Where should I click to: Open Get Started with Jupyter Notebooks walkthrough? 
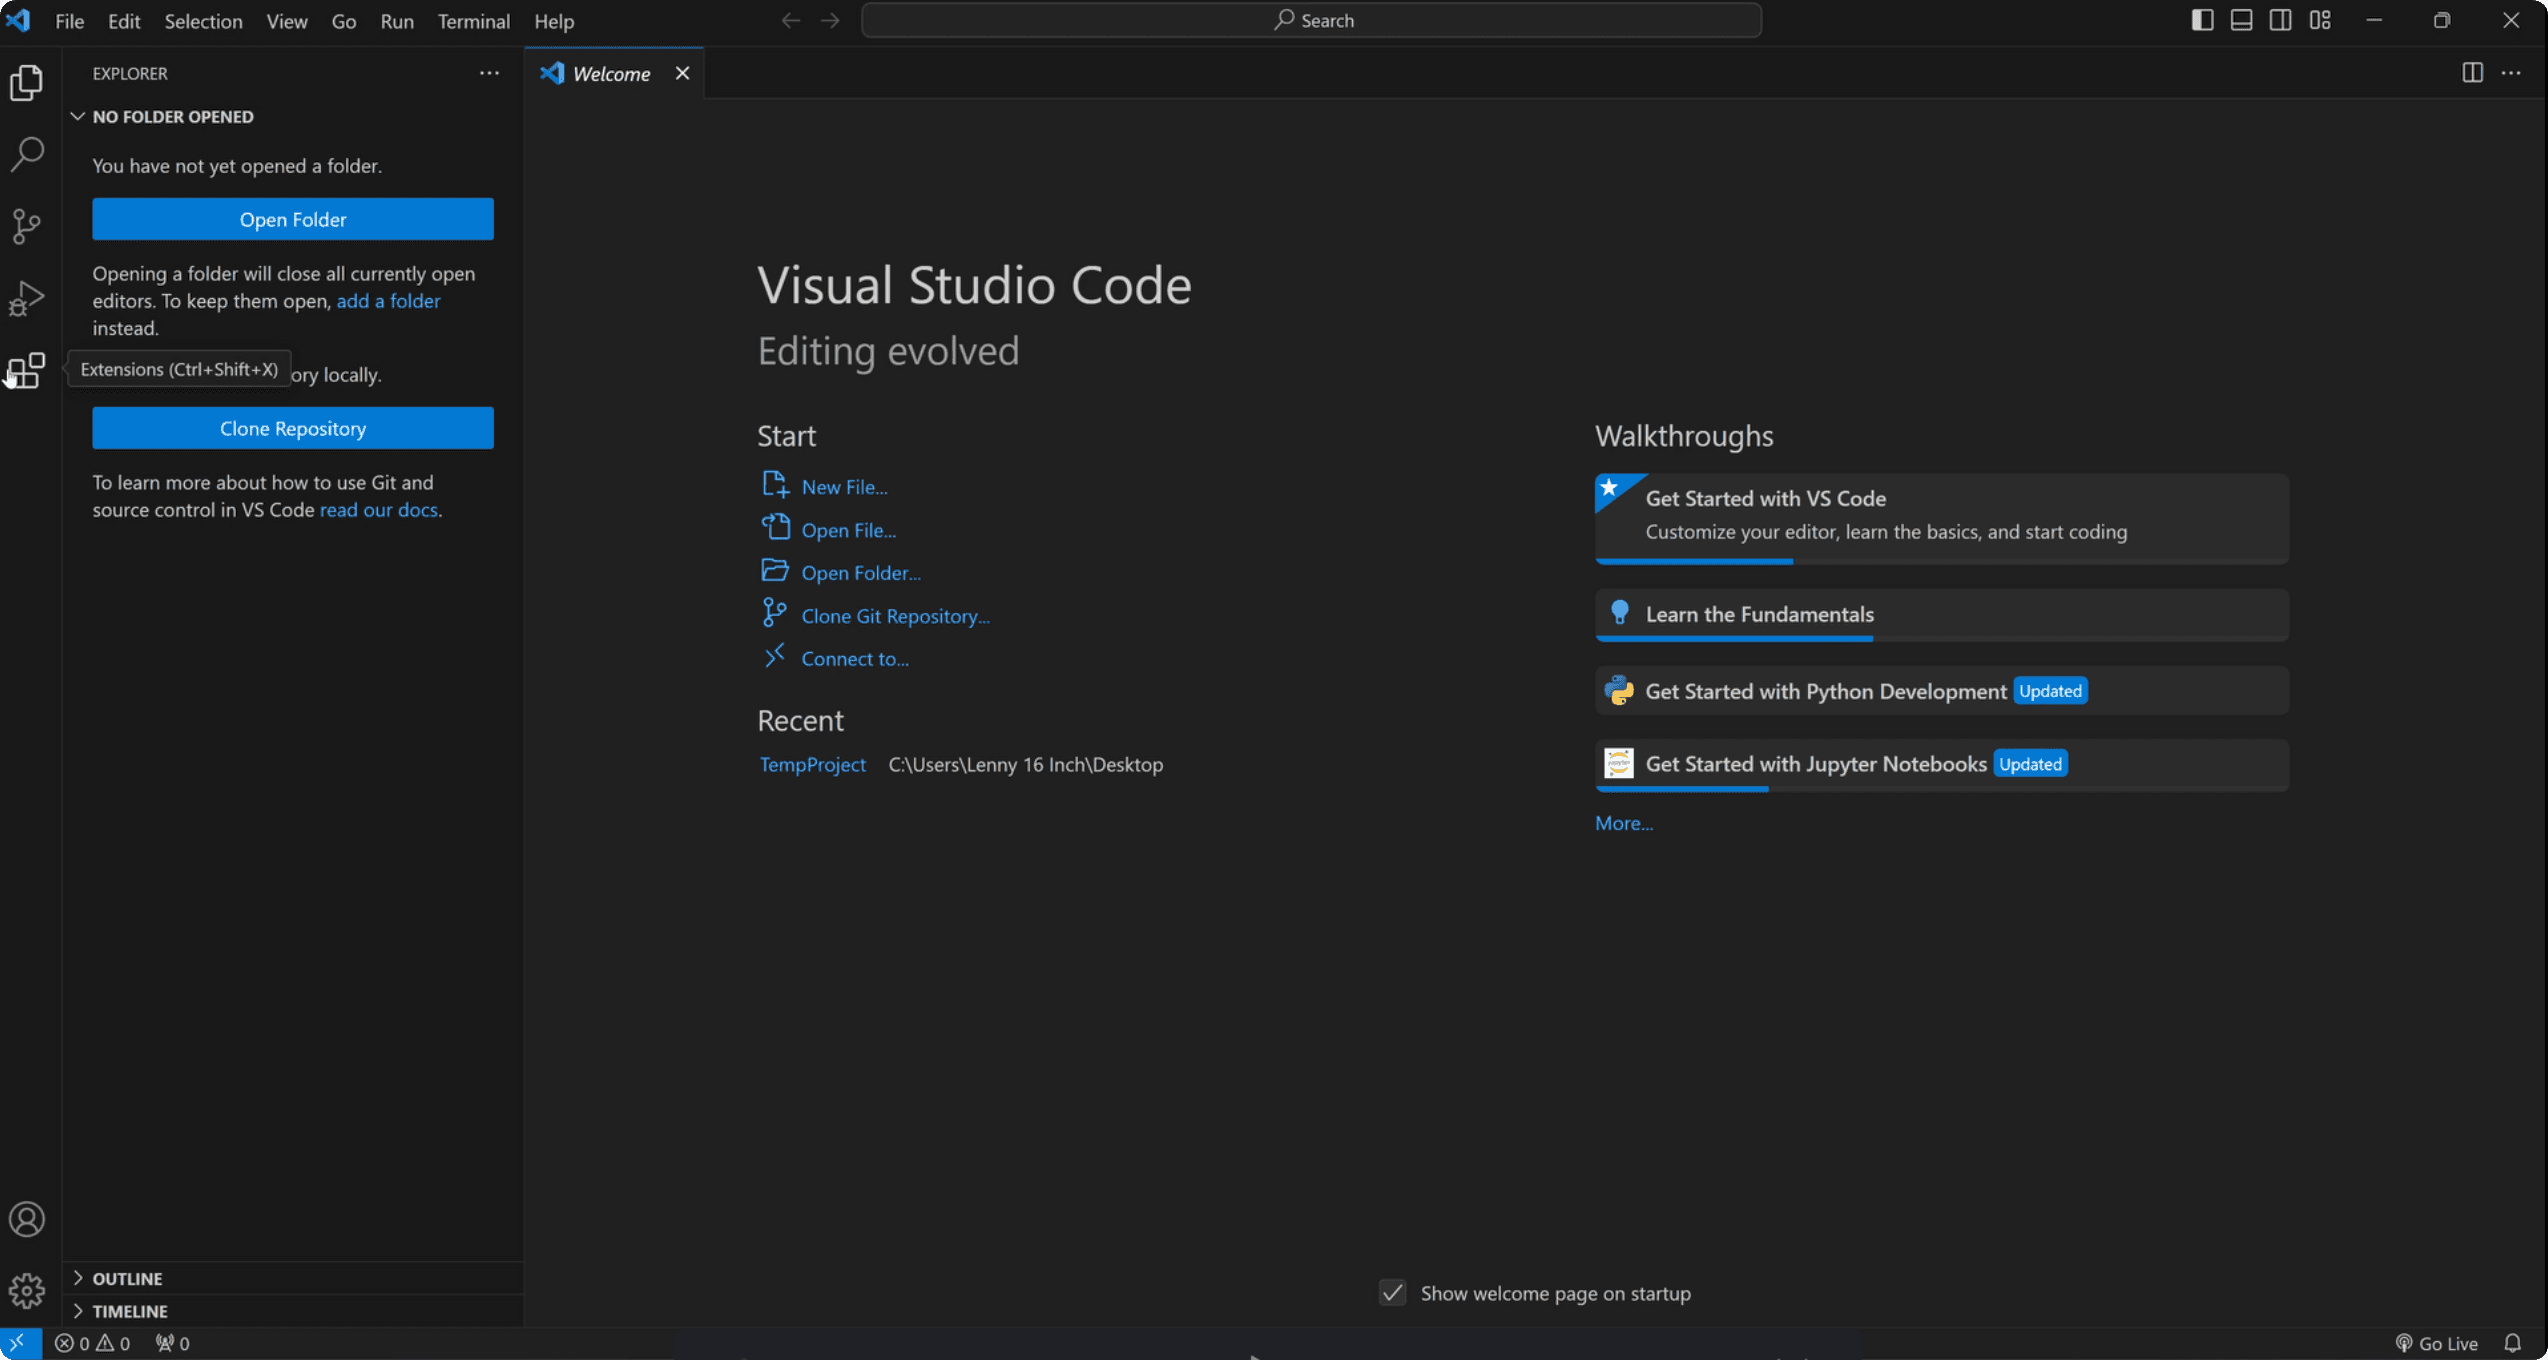tap(1942, 765)
